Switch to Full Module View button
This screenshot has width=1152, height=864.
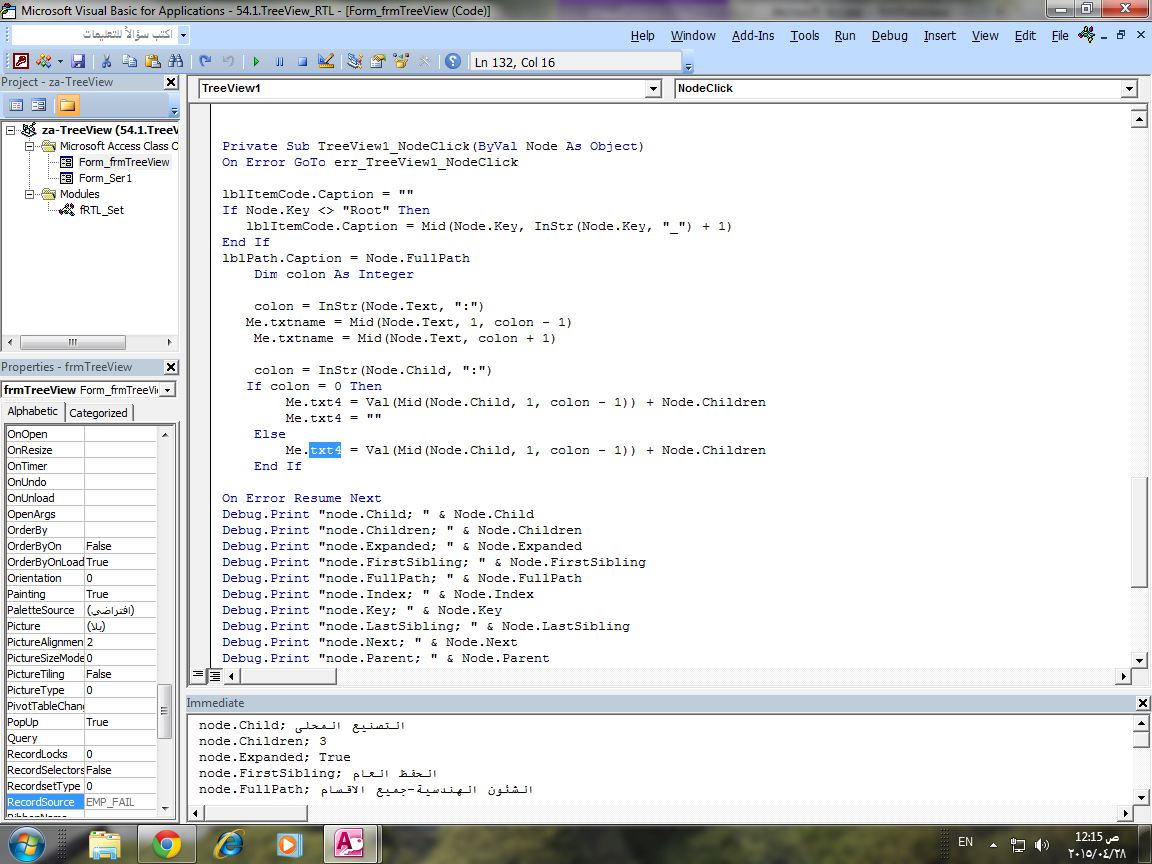click(x=215, y=674)
